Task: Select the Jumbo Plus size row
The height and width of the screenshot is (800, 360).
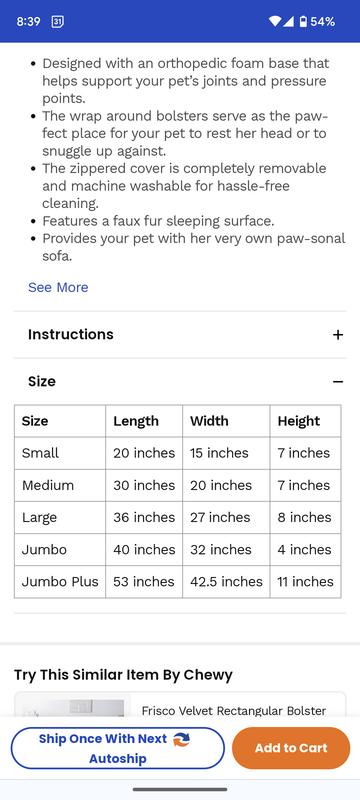Action: pyautogui.click(x=177, y=582)
